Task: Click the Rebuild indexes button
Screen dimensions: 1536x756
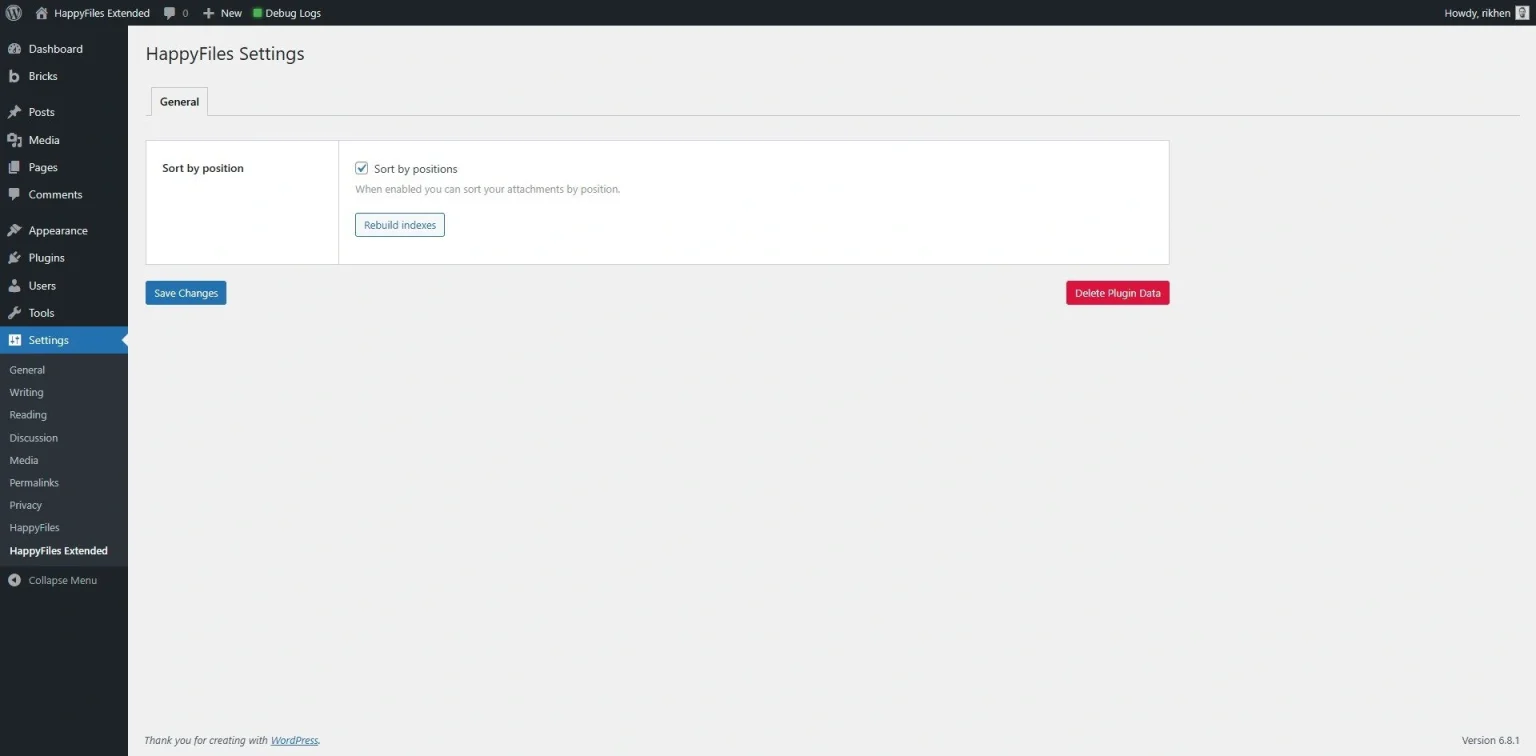Action: click(x=400, y=225)
